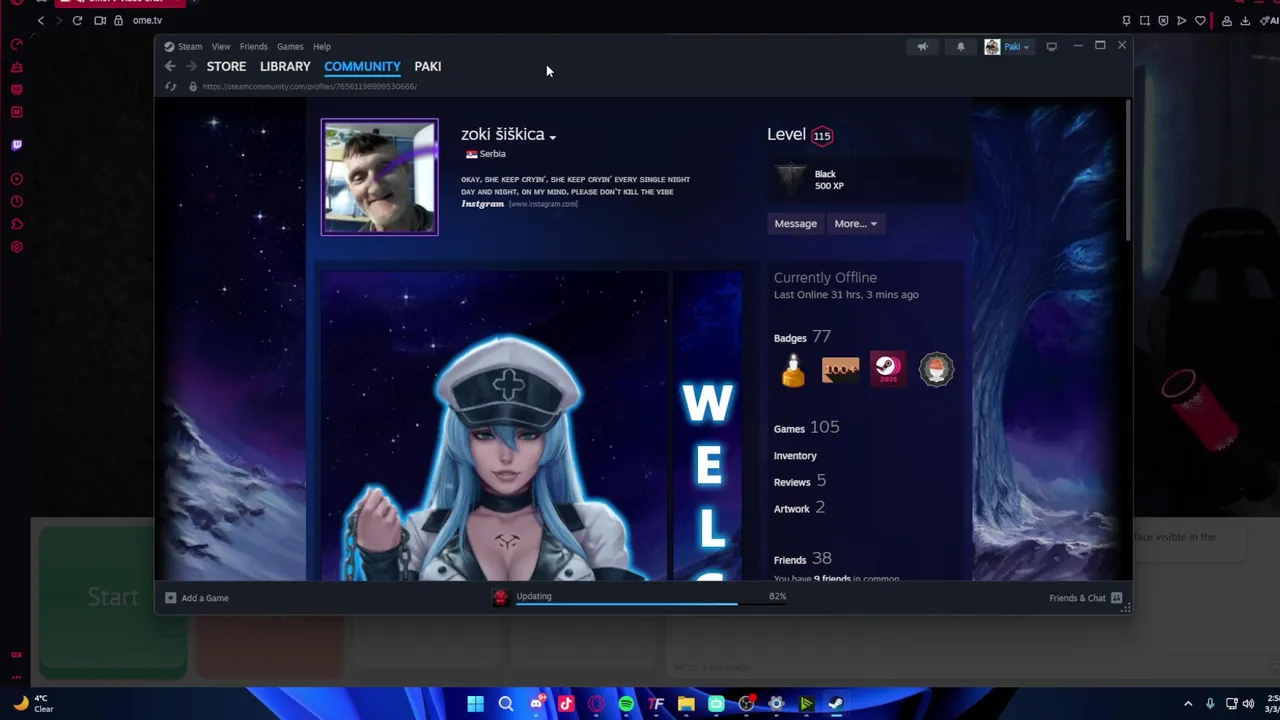Click the updating game's red icon
Viewport: 1280px width, 720px height.
point(500,597)
